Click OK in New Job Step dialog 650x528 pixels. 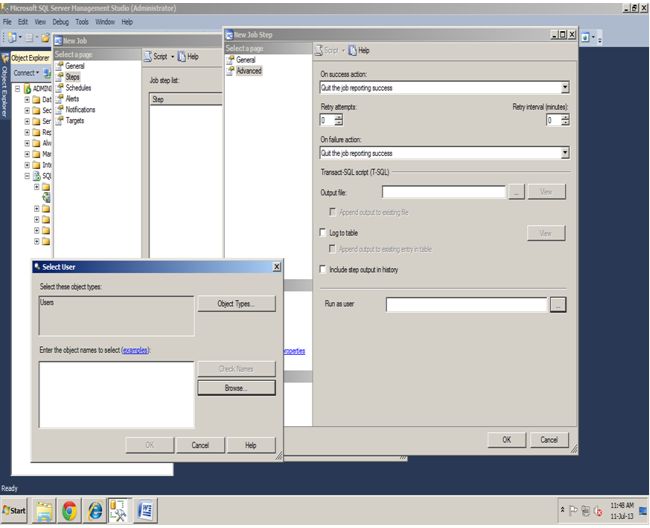point(507,440)
